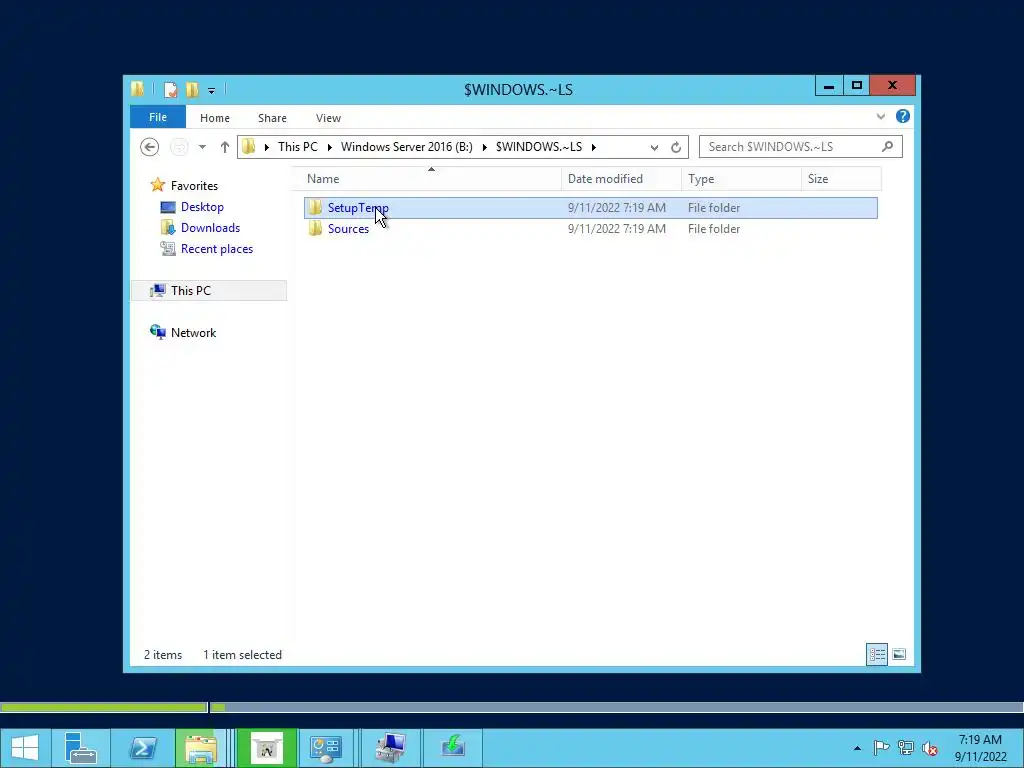Open Server Manager from taskbar

81,747
